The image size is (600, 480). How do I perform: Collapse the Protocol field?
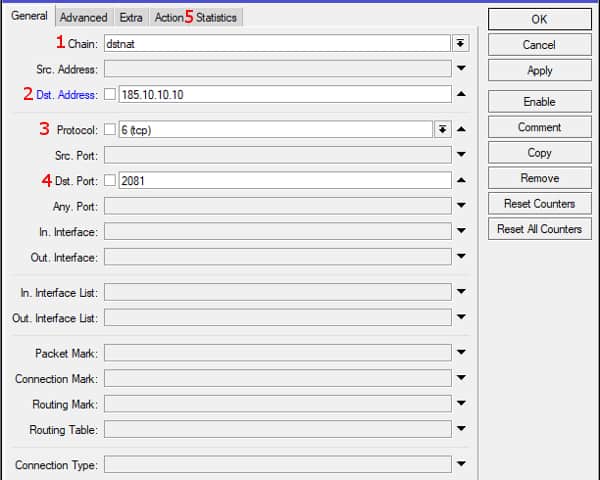(461, 129)
